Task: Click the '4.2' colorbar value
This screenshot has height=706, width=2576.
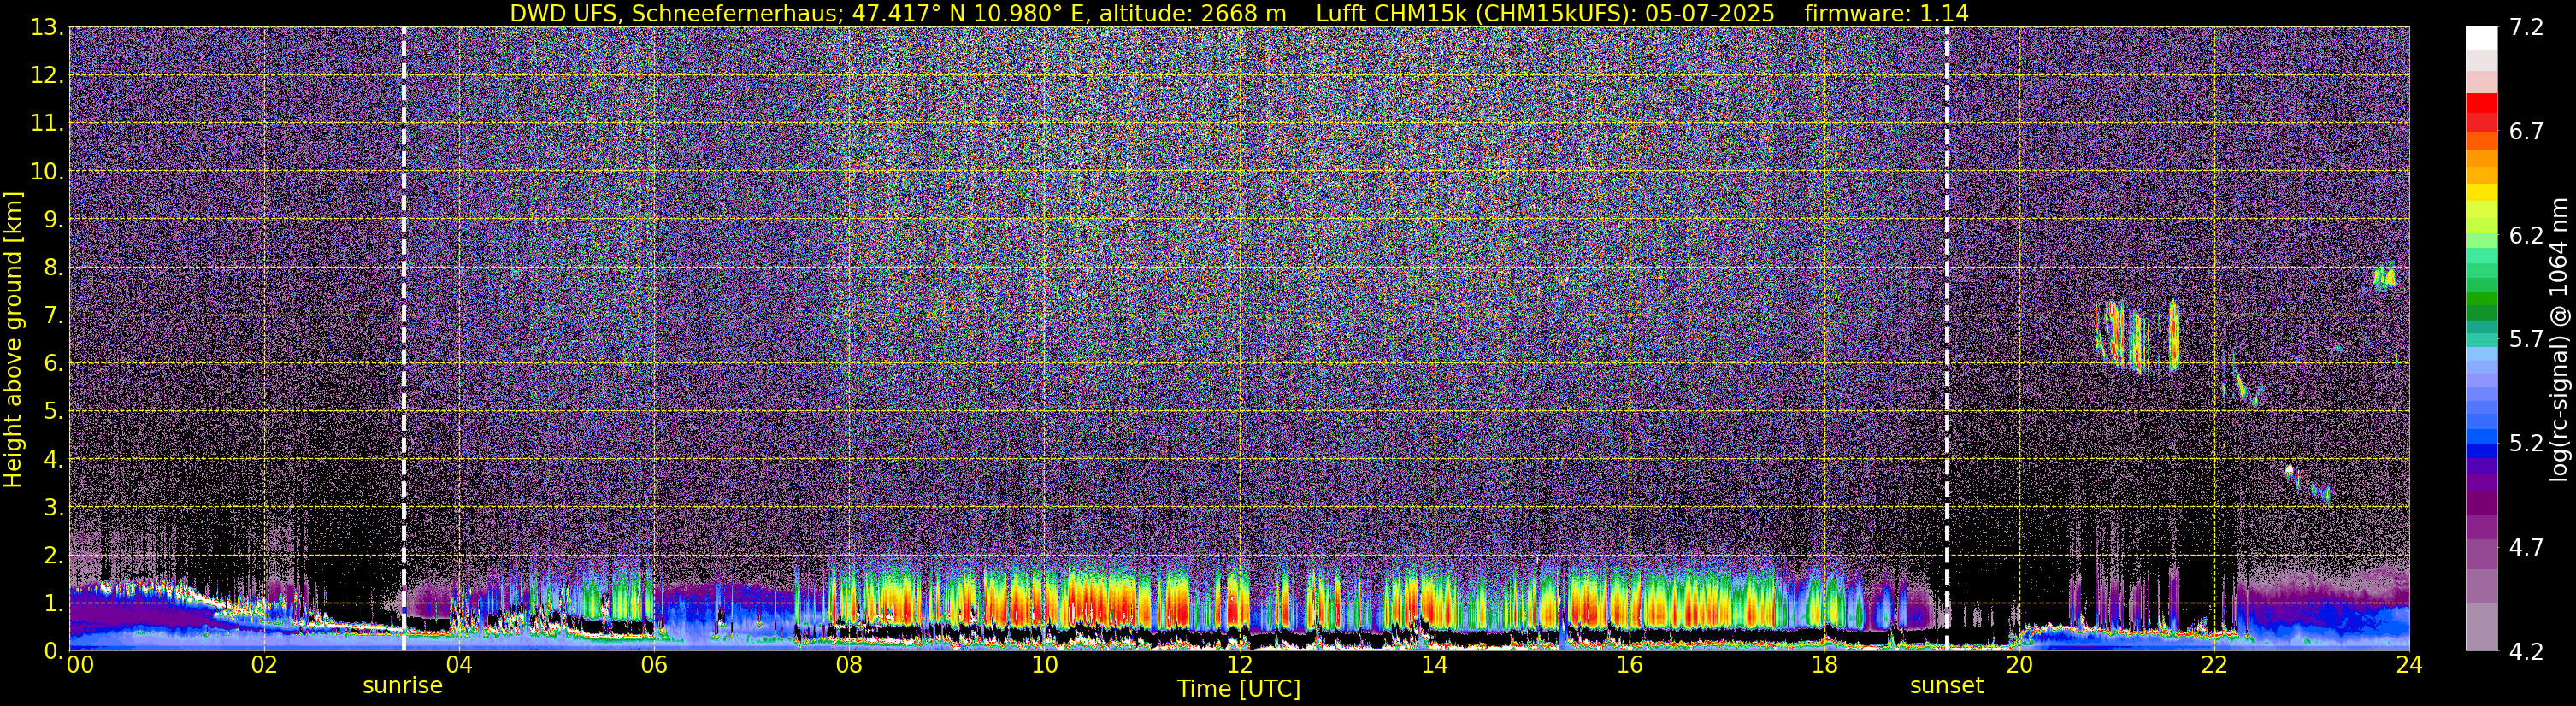Action: pos(2526,652)
